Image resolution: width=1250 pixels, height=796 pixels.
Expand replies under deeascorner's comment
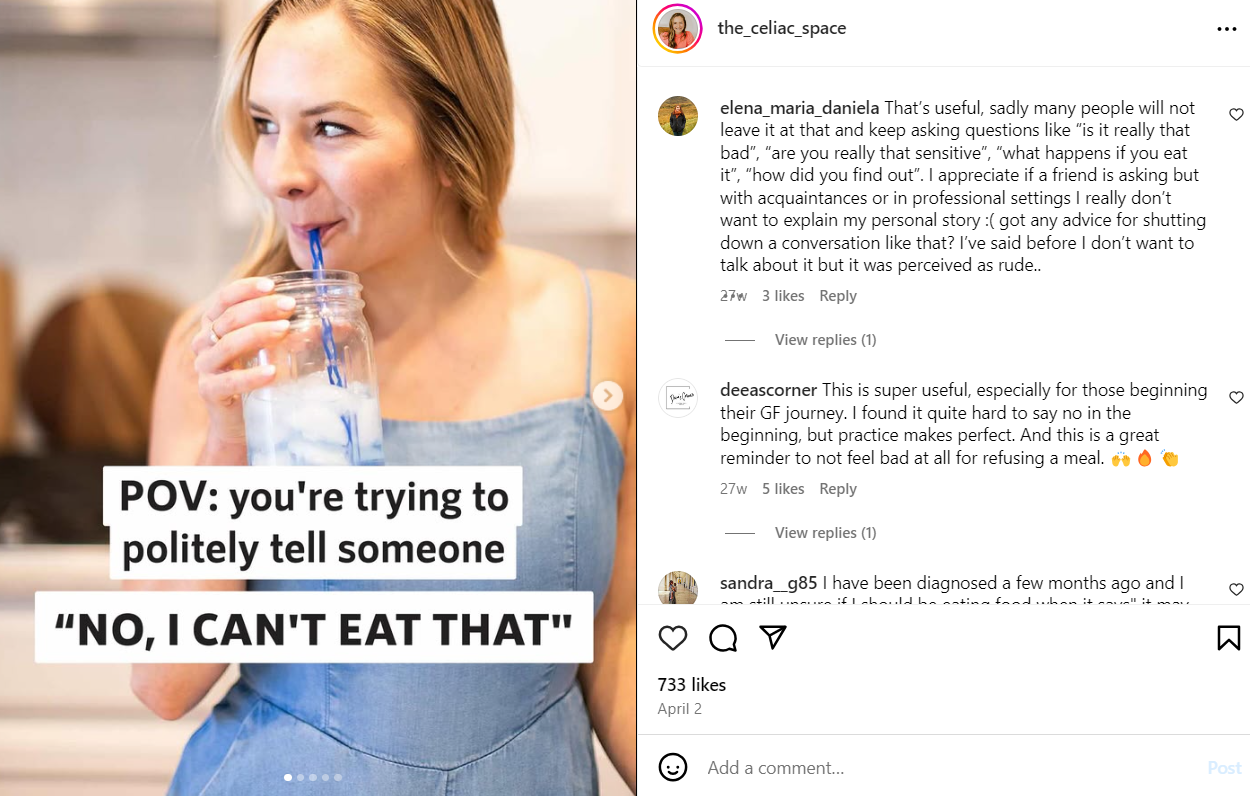(x=825, y=533)
